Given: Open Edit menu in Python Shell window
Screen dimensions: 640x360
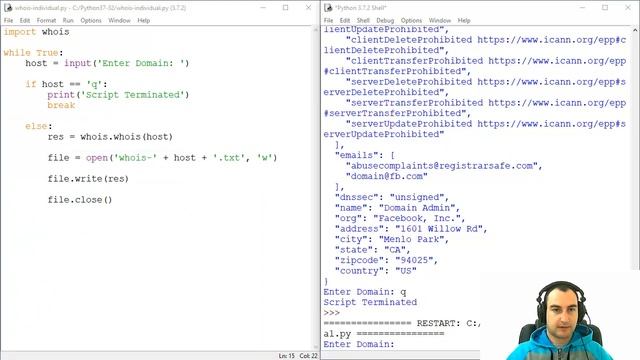Looking at the screenshot, I should click(345, 20).
